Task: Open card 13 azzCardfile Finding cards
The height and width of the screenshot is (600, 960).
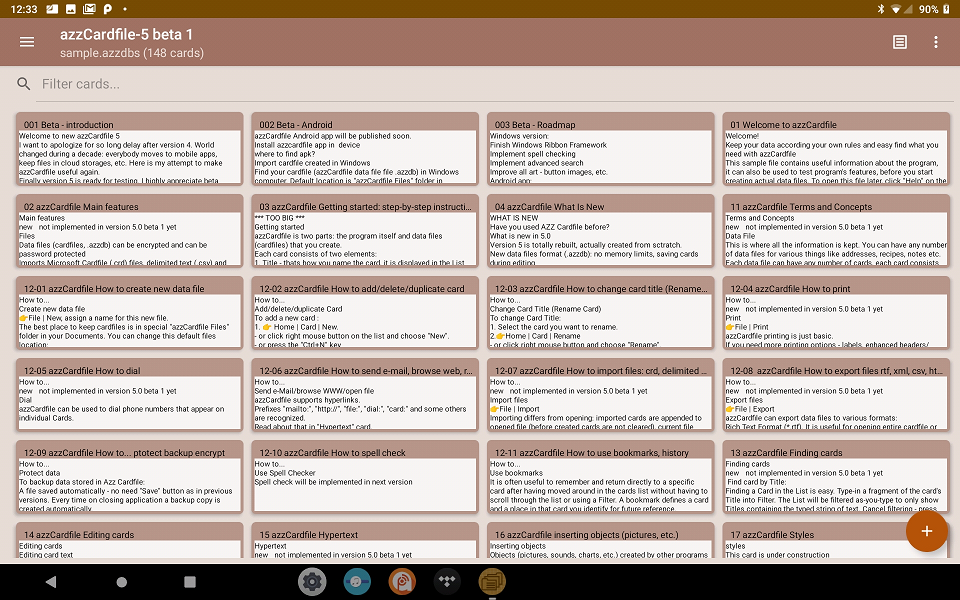Action: 836,476
